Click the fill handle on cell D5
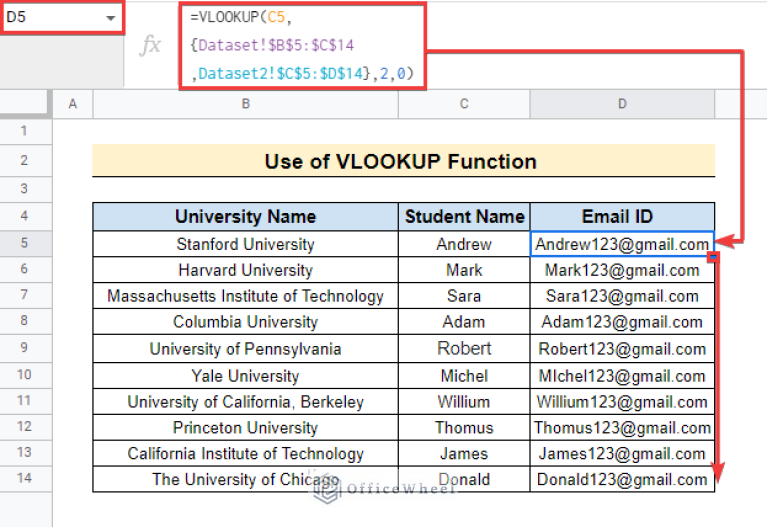This screenshot has height=527, width=767. (713, 257)
